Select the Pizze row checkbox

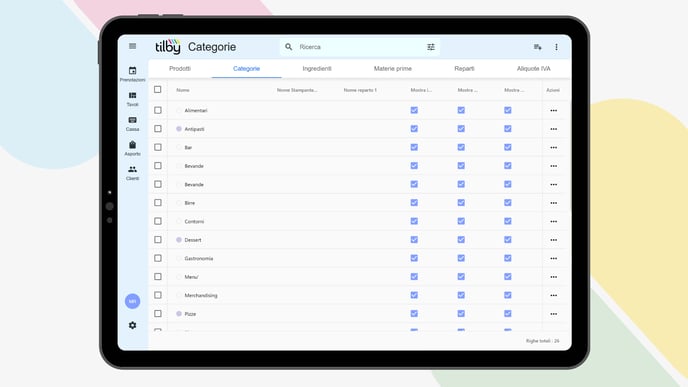158,313
